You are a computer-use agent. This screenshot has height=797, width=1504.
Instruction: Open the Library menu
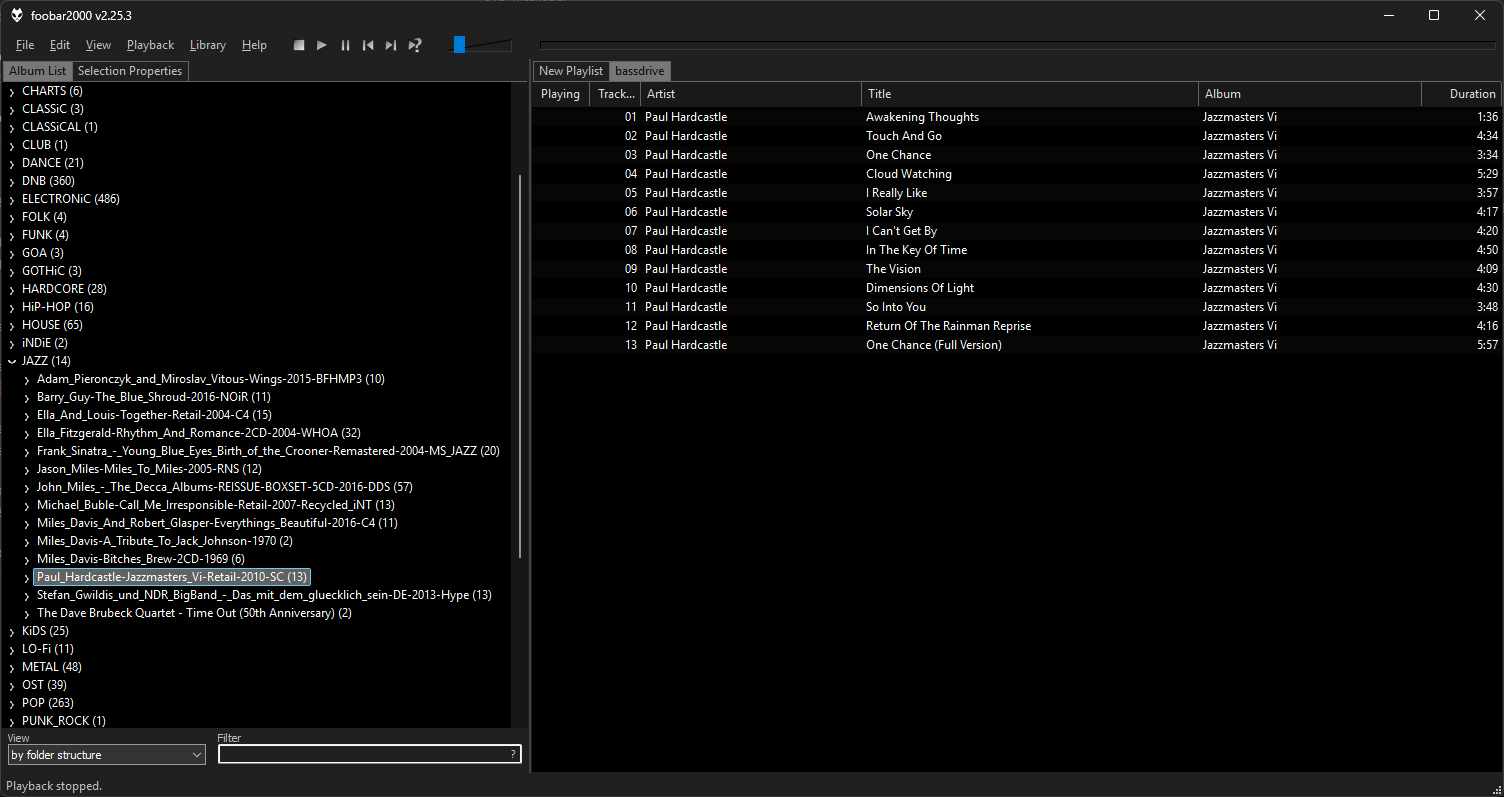(207, 45)
